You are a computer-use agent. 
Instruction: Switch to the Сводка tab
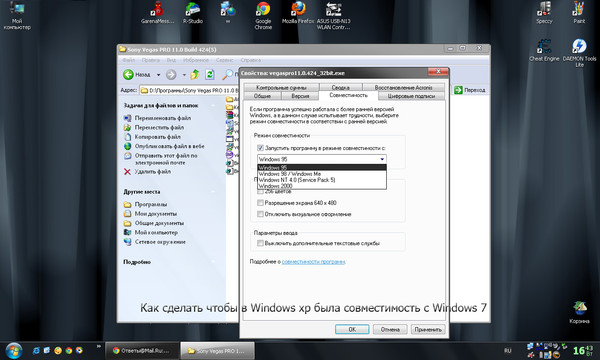click(x=341, y=87)
